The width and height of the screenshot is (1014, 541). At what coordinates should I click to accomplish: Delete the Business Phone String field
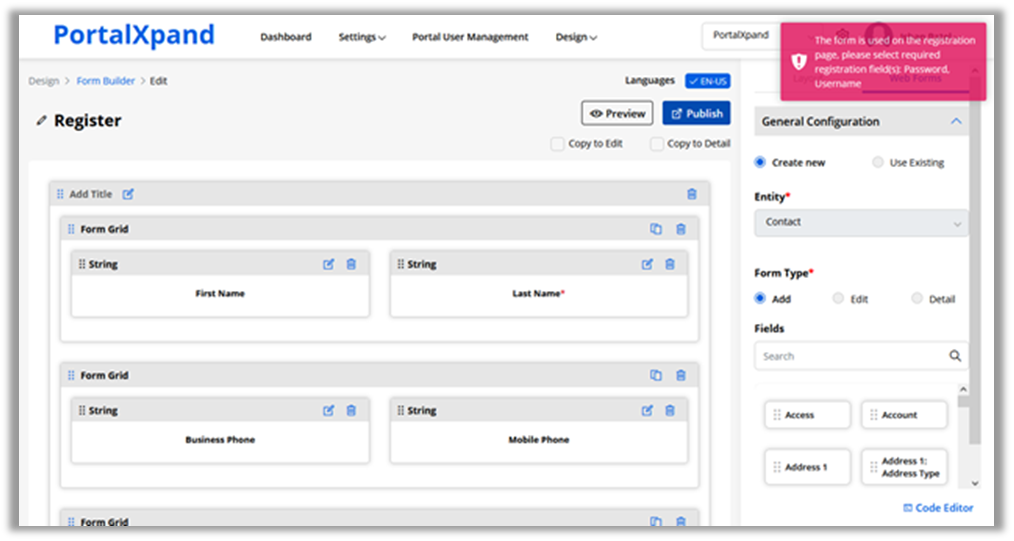click(351, 411)
